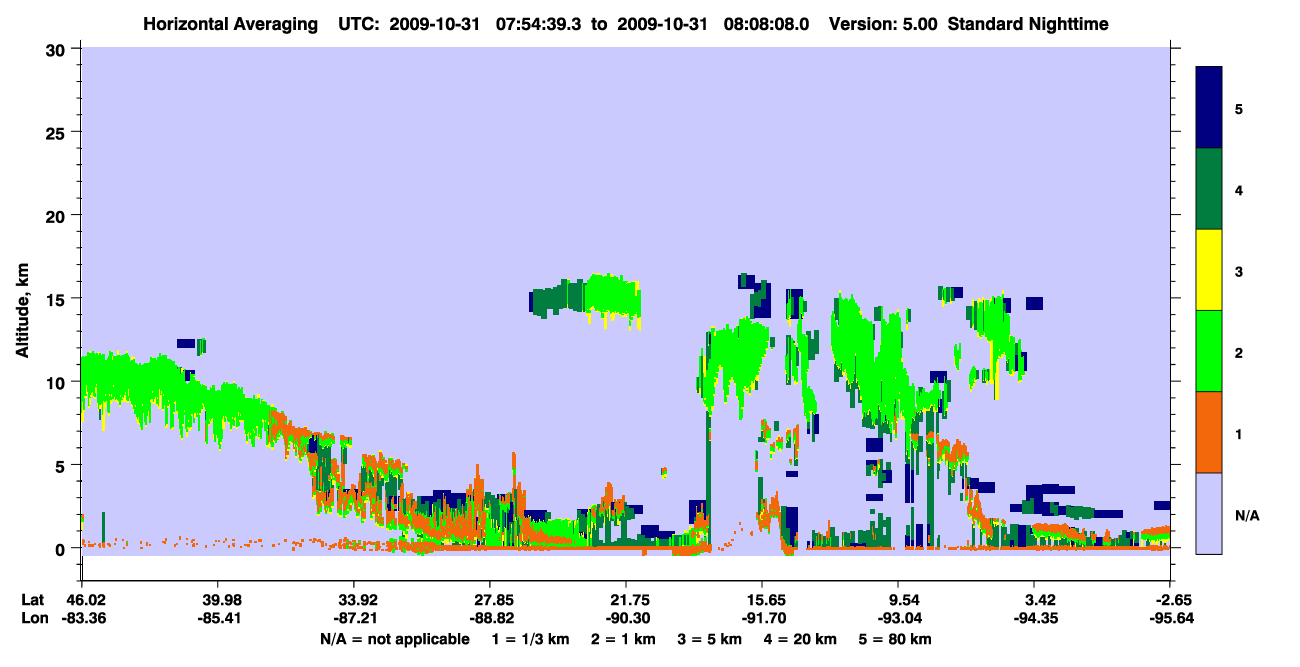This screenshot has width=1300, height=667.
Task: Click the yellow colorbar segment for 3
Action: click(1209, 270)
